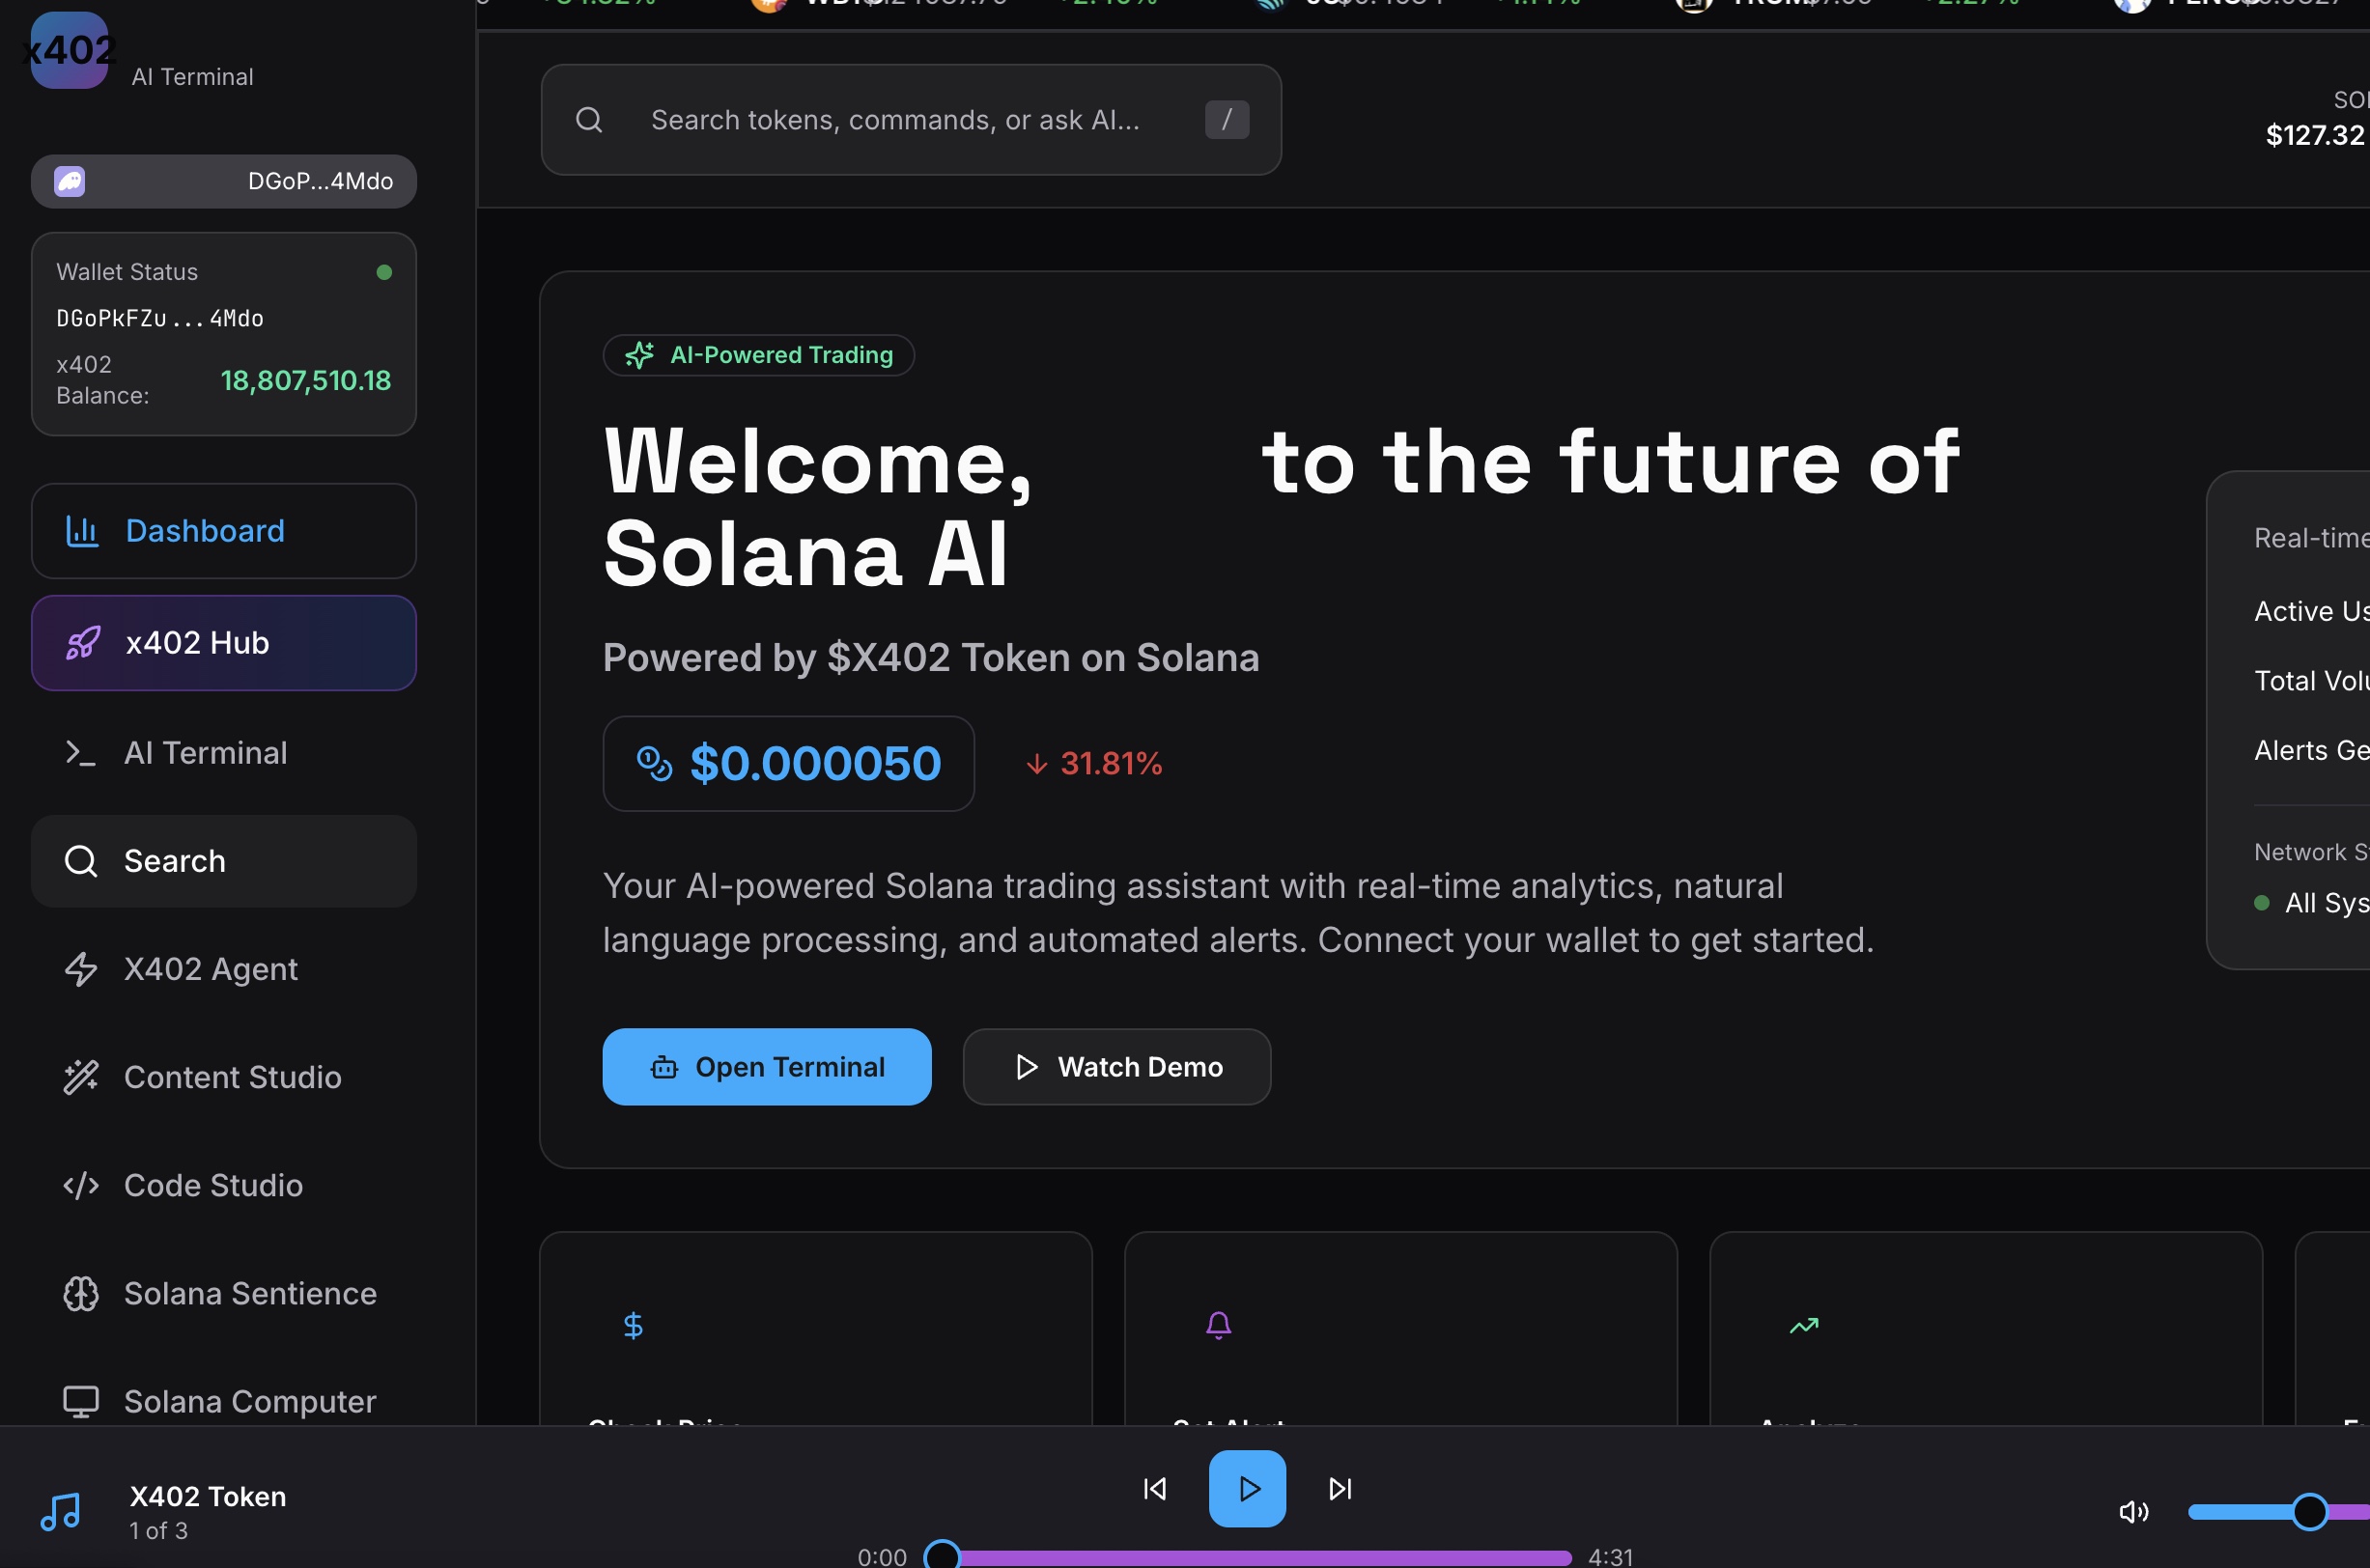Viewport: 2370px width, 1568px height.
Task: Click the search tokens input field
Action: point(910,120)
